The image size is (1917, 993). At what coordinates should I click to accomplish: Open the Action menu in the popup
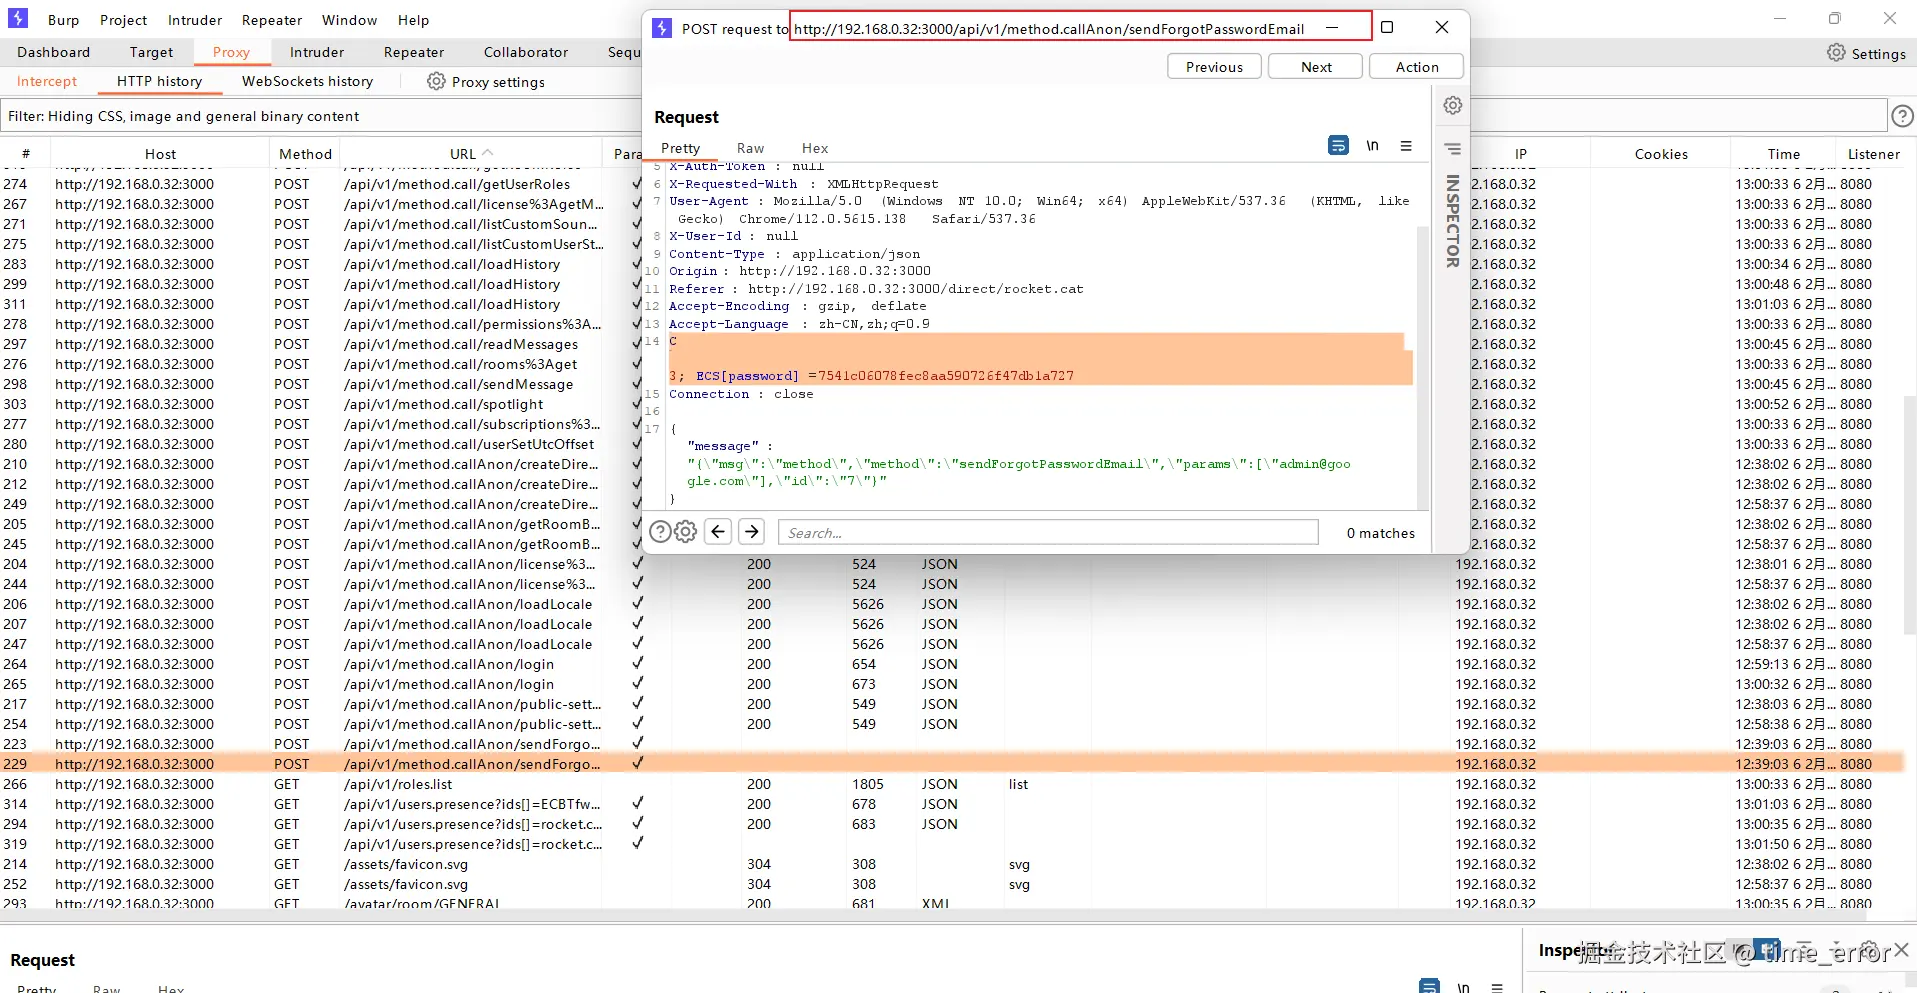tap(1417, 67)
